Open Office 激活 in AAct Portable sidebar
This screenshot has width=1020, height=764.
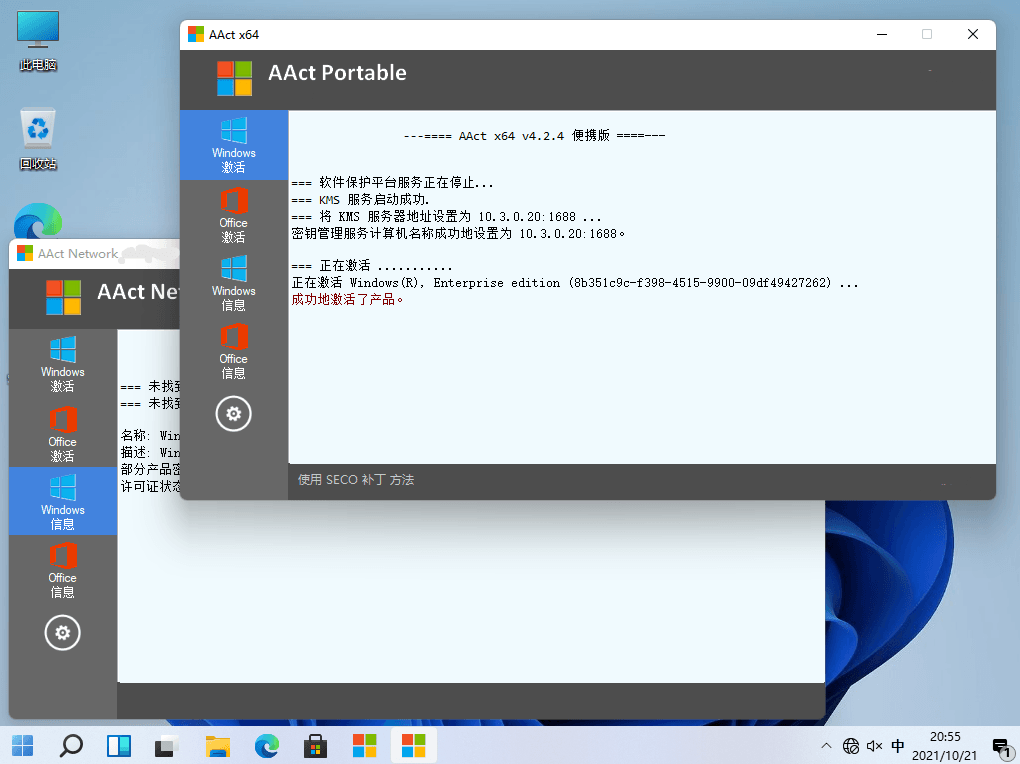click(x=234, y=215)
